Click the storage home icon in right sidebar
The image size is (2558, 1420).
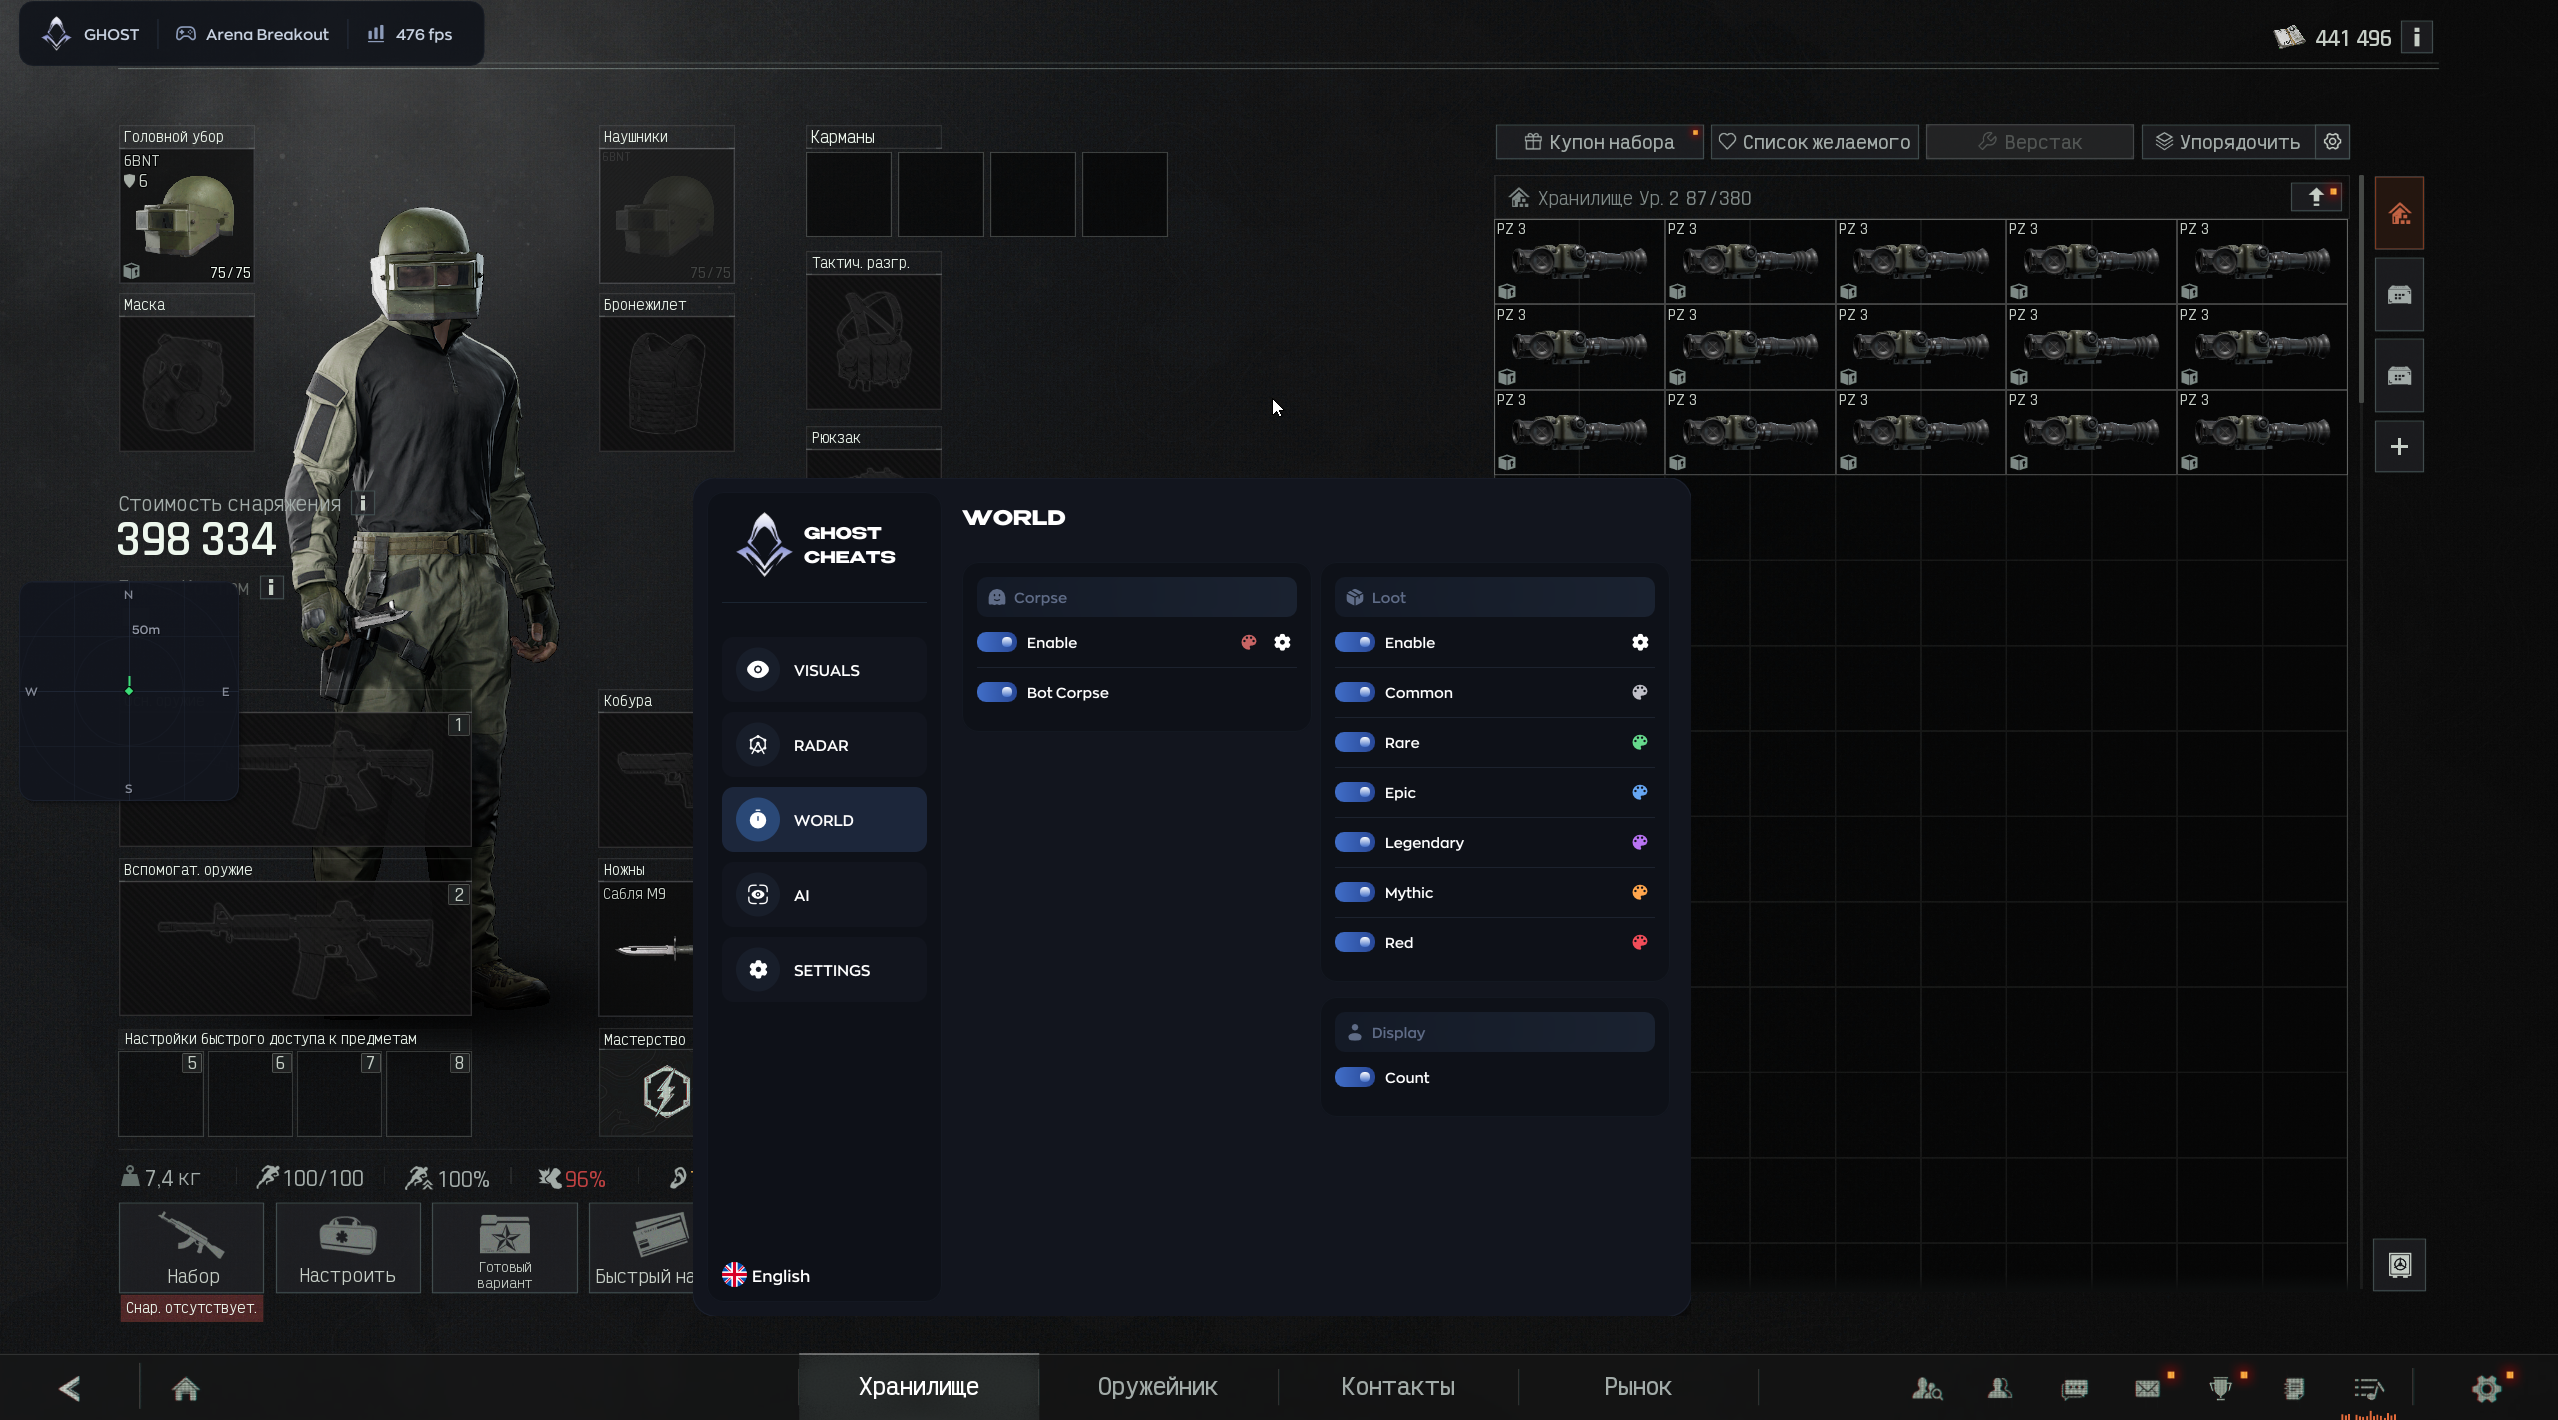point(2399,213)
